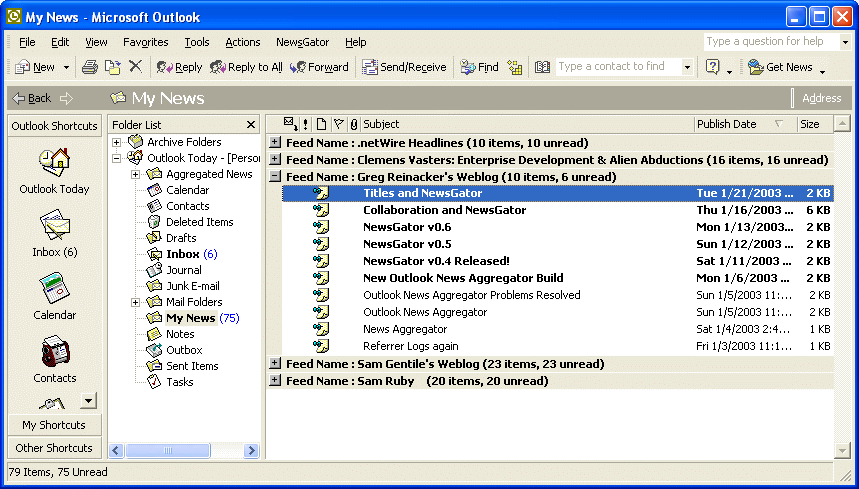Open the Tools menu
This screenshot has width=859, height=489.
(x=197, y=42)
